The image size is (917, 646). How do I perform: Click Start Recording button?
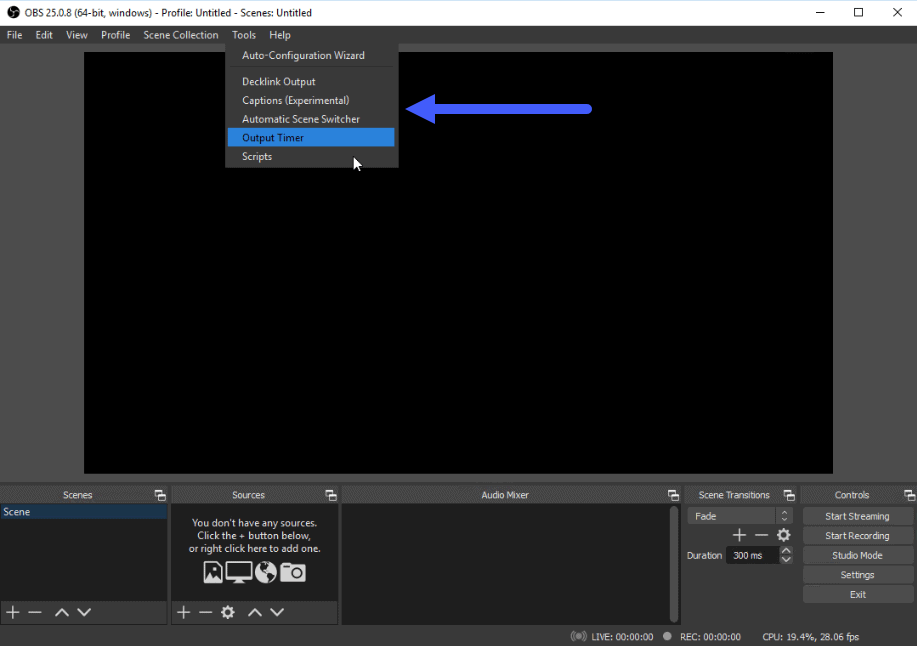coord(857,536)
